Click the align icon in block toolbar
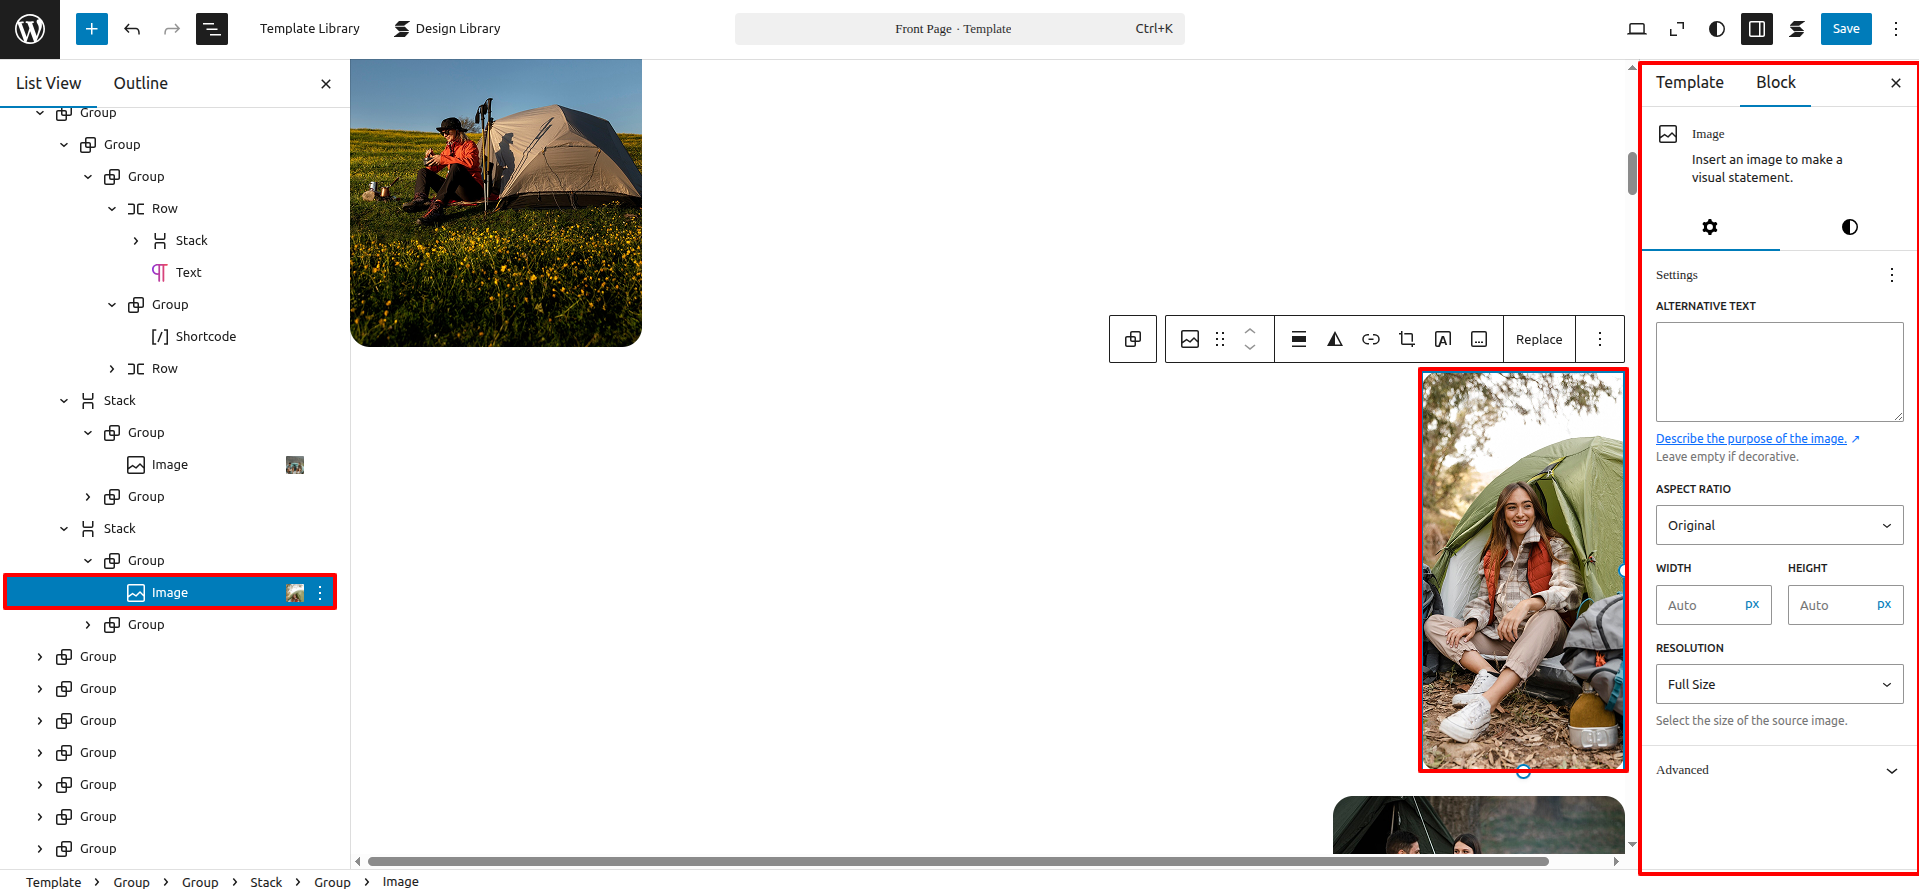This screenshot has width=1919, height=894. (1298, 340)
